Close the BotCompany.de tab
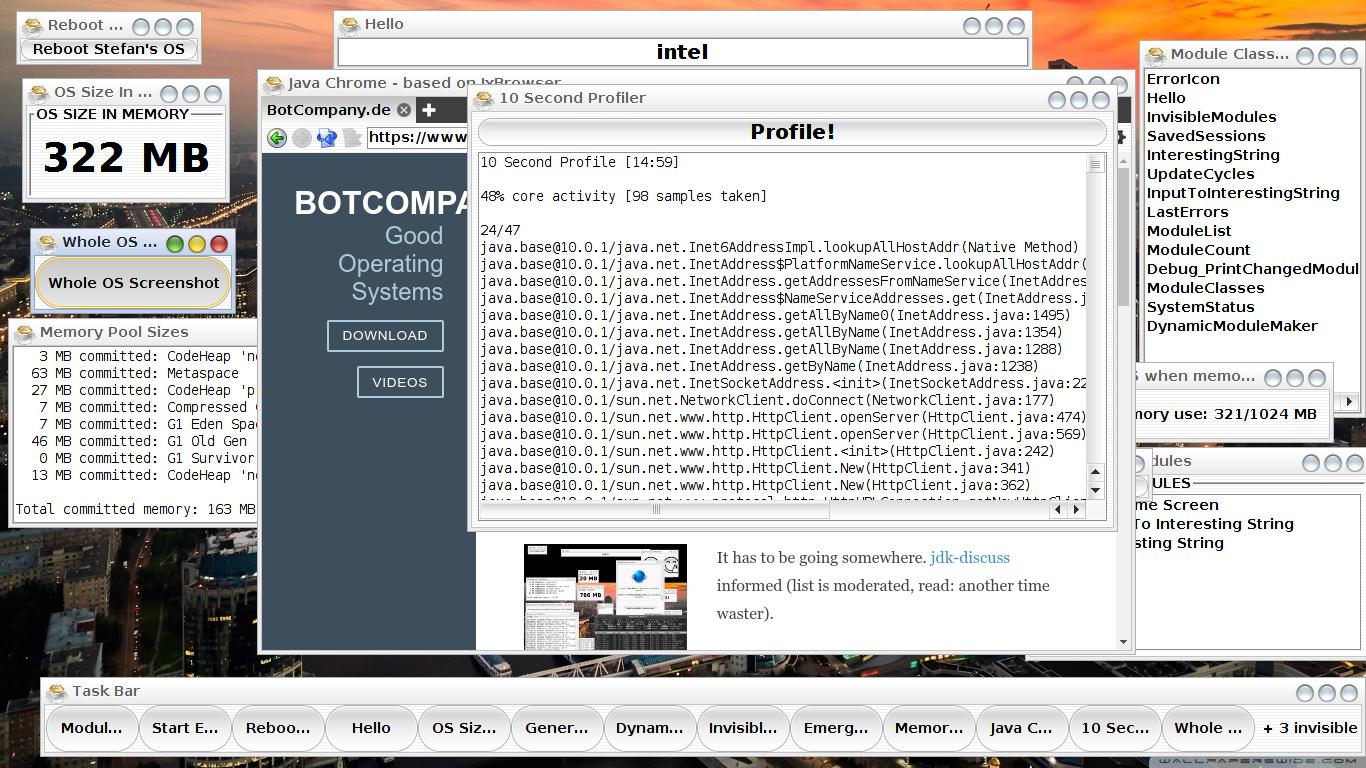The image size is (1366, 768). pyautogui.click(x=403, y=110)
